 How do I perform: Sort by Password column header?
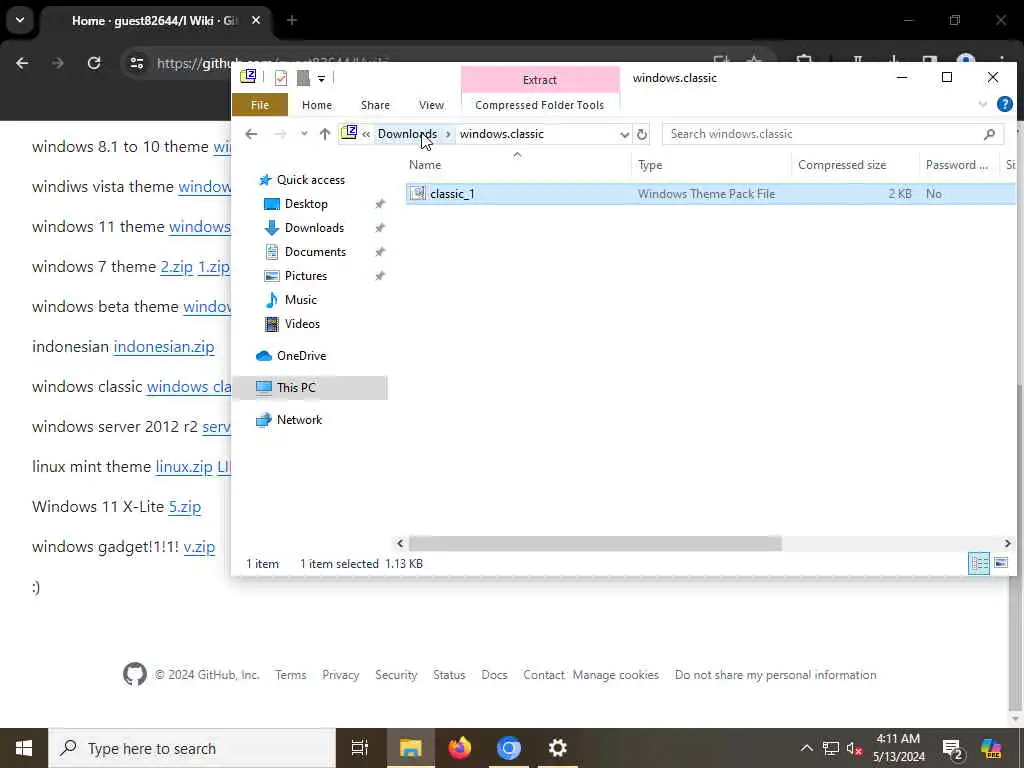(956, 165)
